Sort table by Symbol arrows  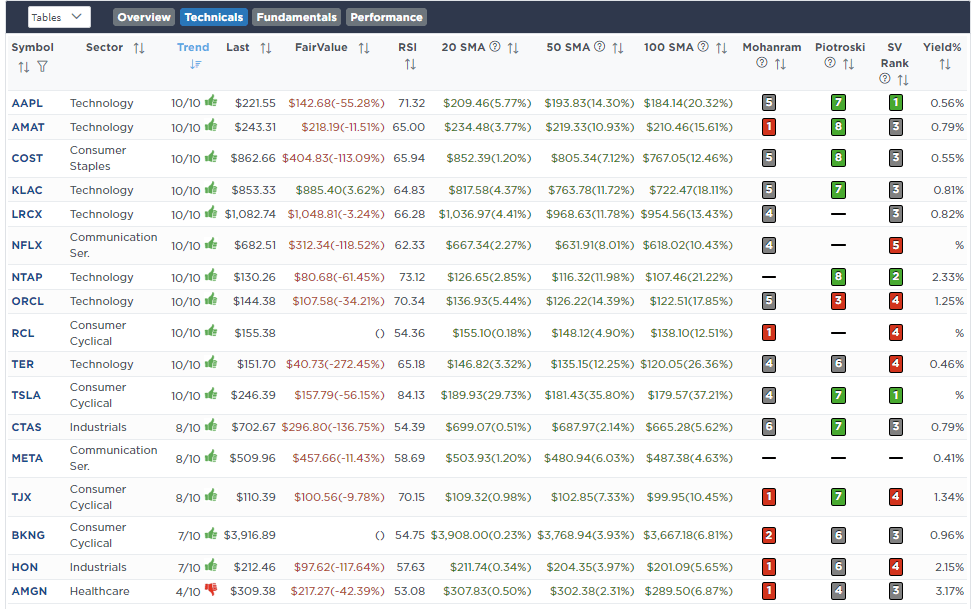pyautogui.click(x=24, y=67)
